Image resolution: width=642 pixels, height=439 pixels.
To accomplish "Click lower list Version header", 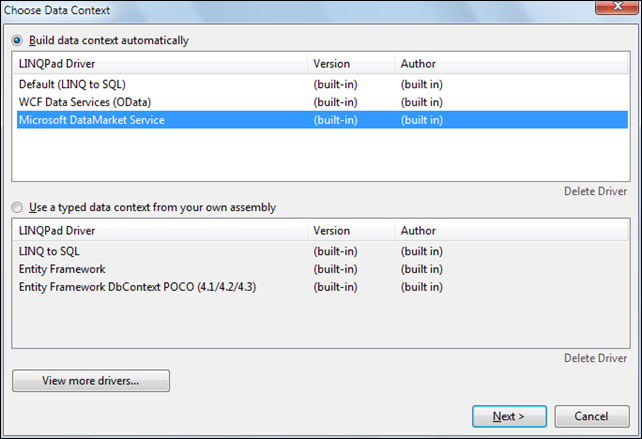I will (x=351, y=231).
